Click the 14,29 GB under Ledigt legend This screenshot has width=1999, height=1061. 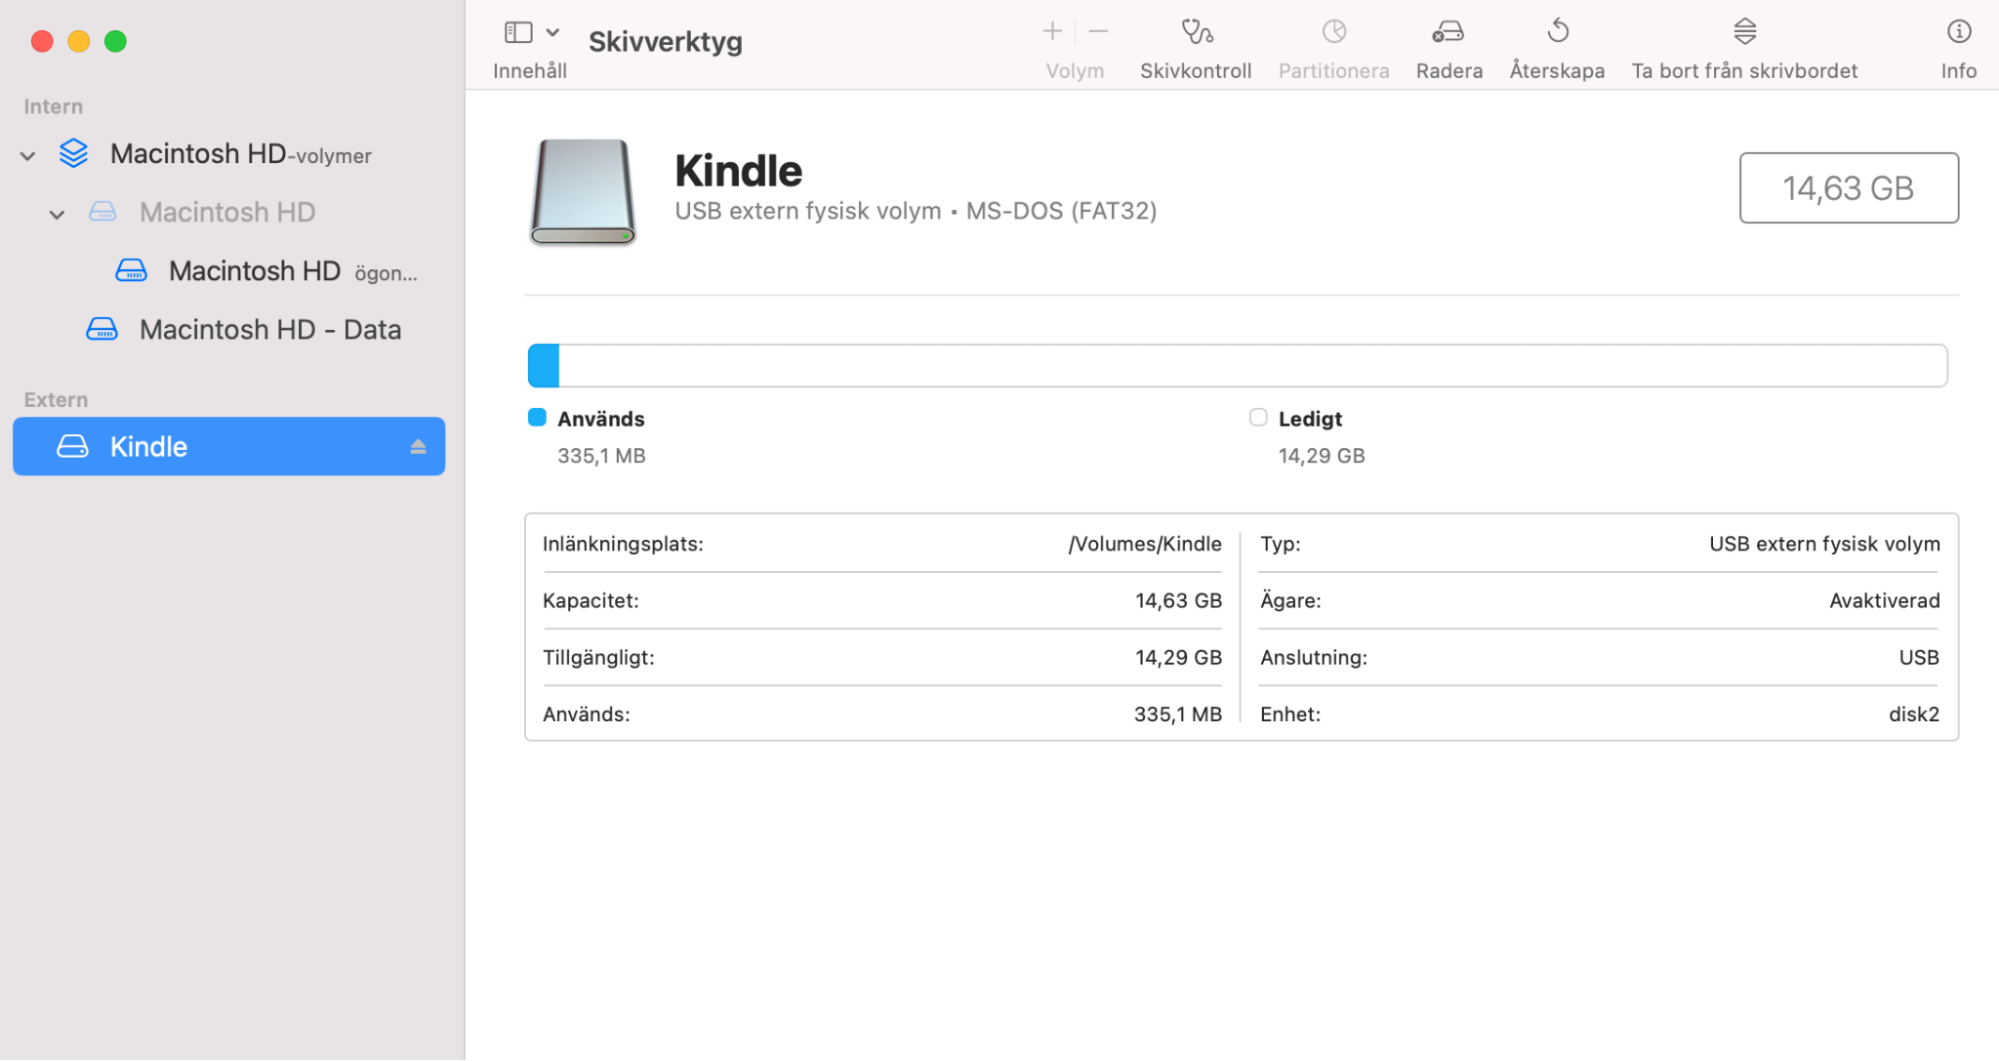pos(1321,456)
